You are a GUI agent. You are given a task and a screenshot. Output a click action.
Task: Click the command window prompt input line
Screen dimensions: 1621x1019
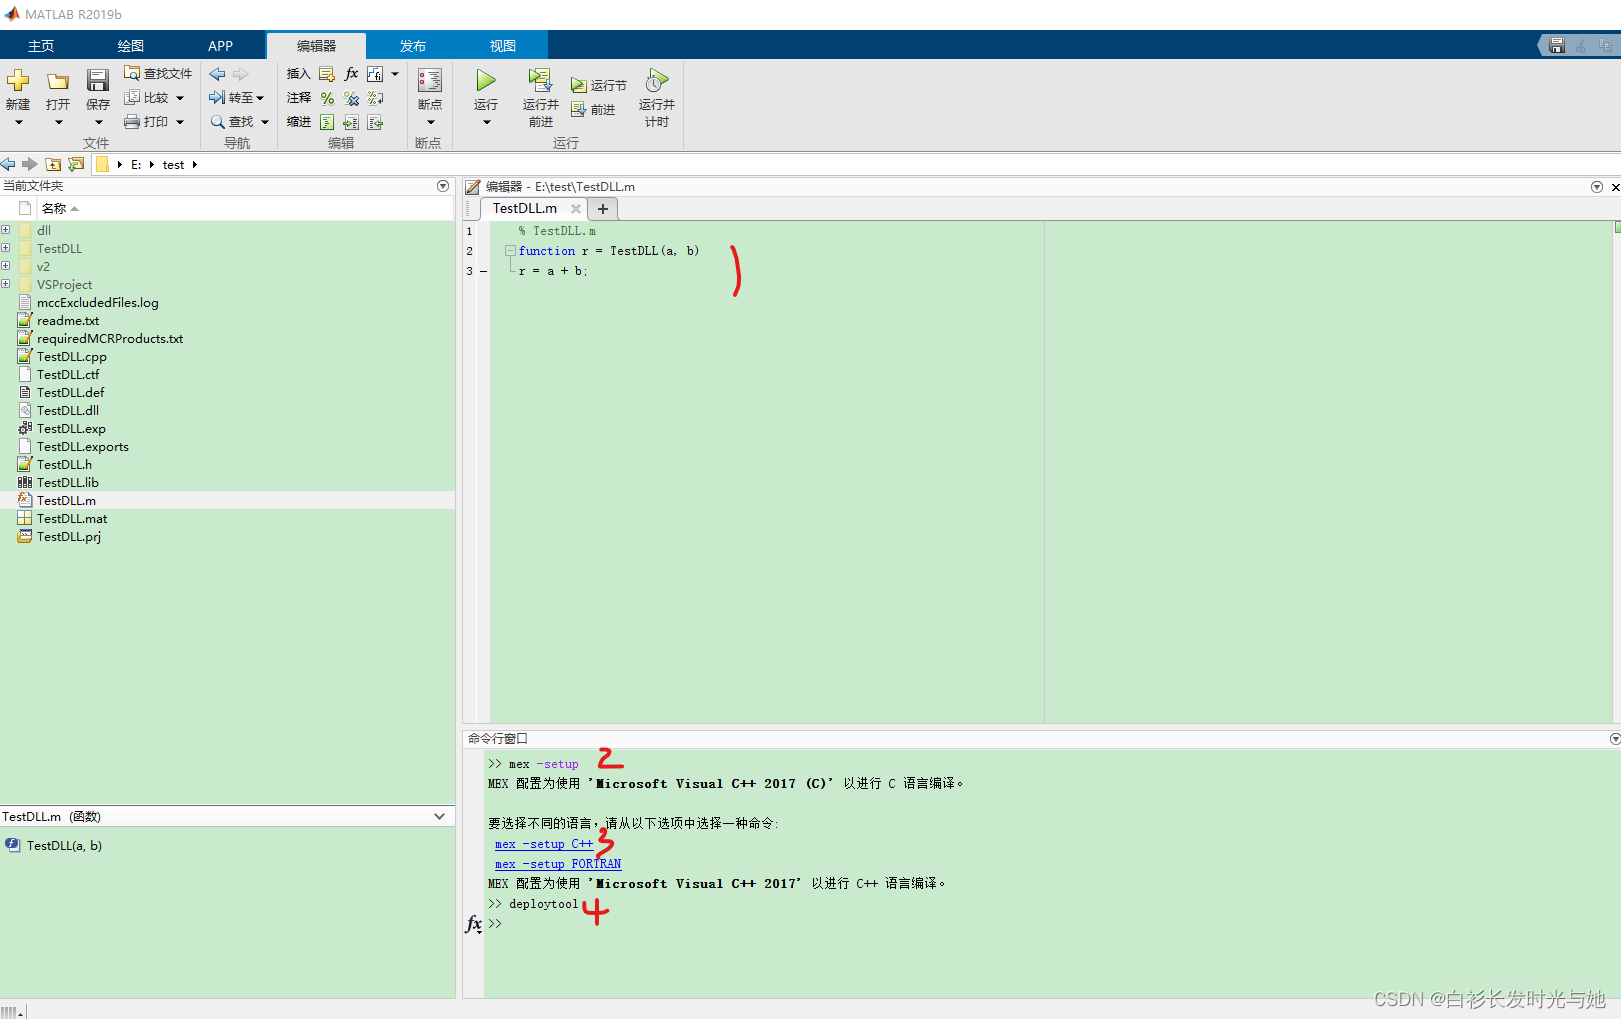click(x=1050, y=923)
